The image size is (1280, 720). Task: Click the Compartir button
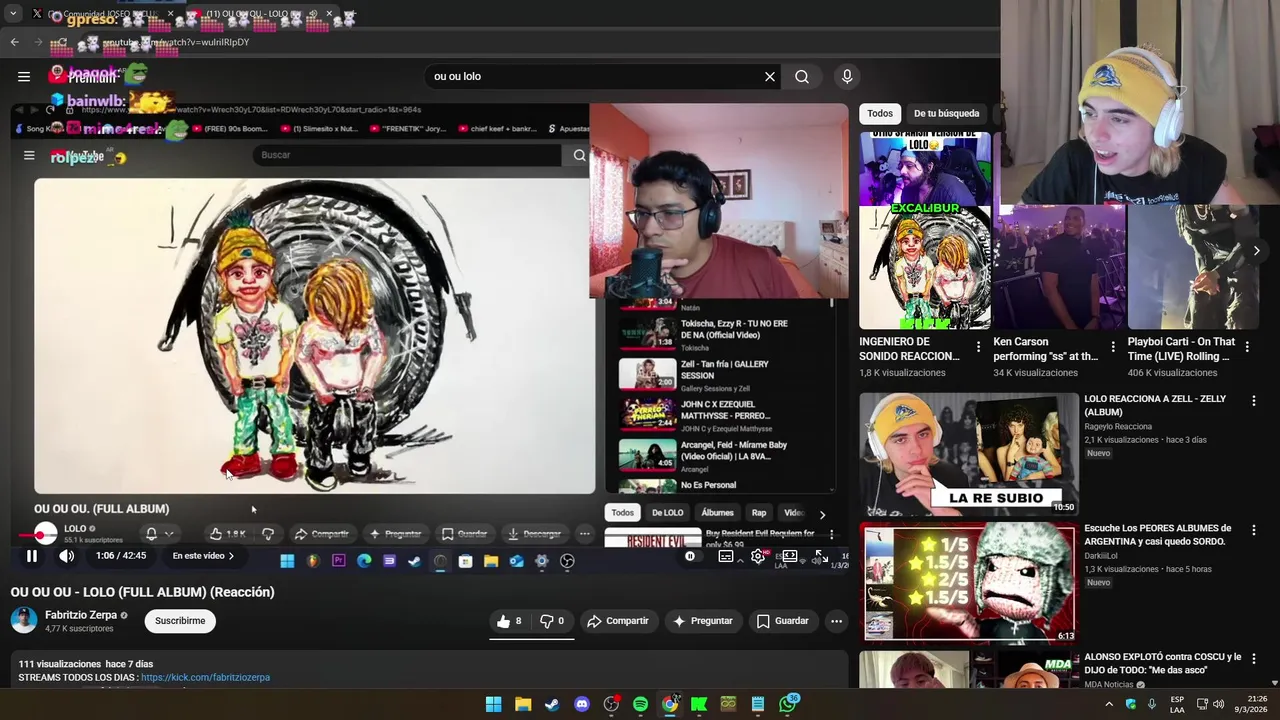(618, 621)
